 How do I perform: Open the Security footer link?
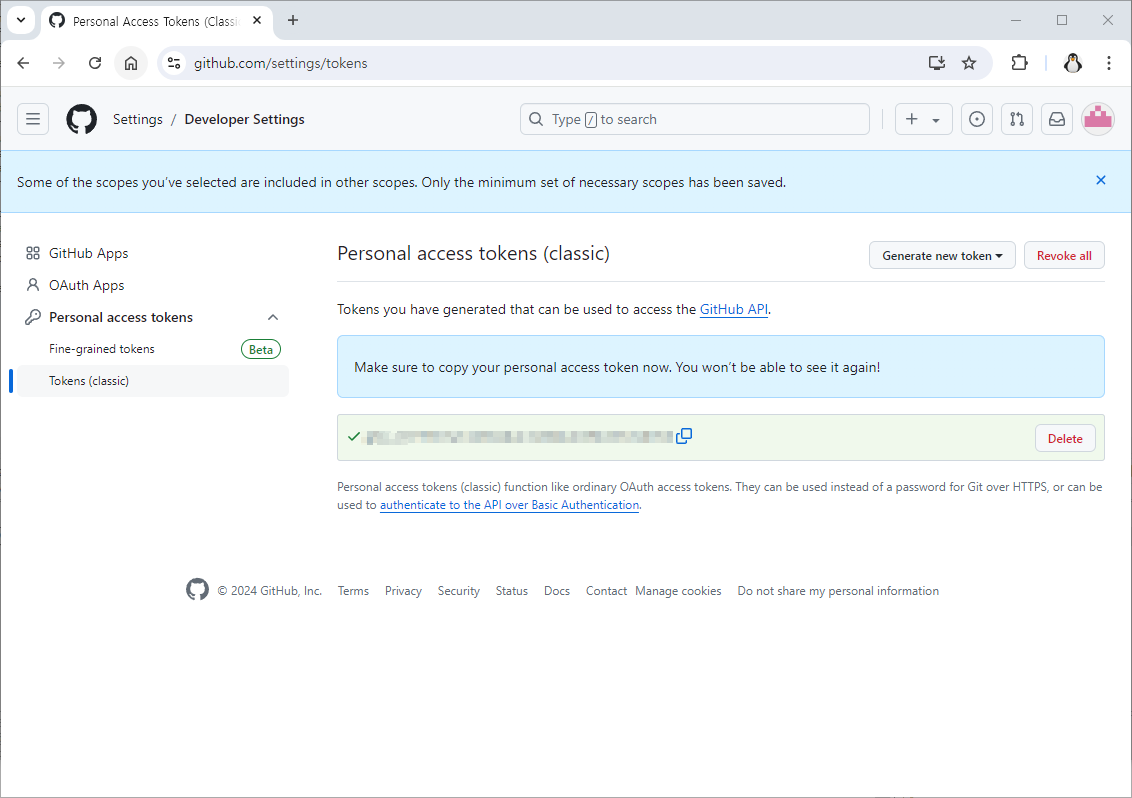[458, 591]
